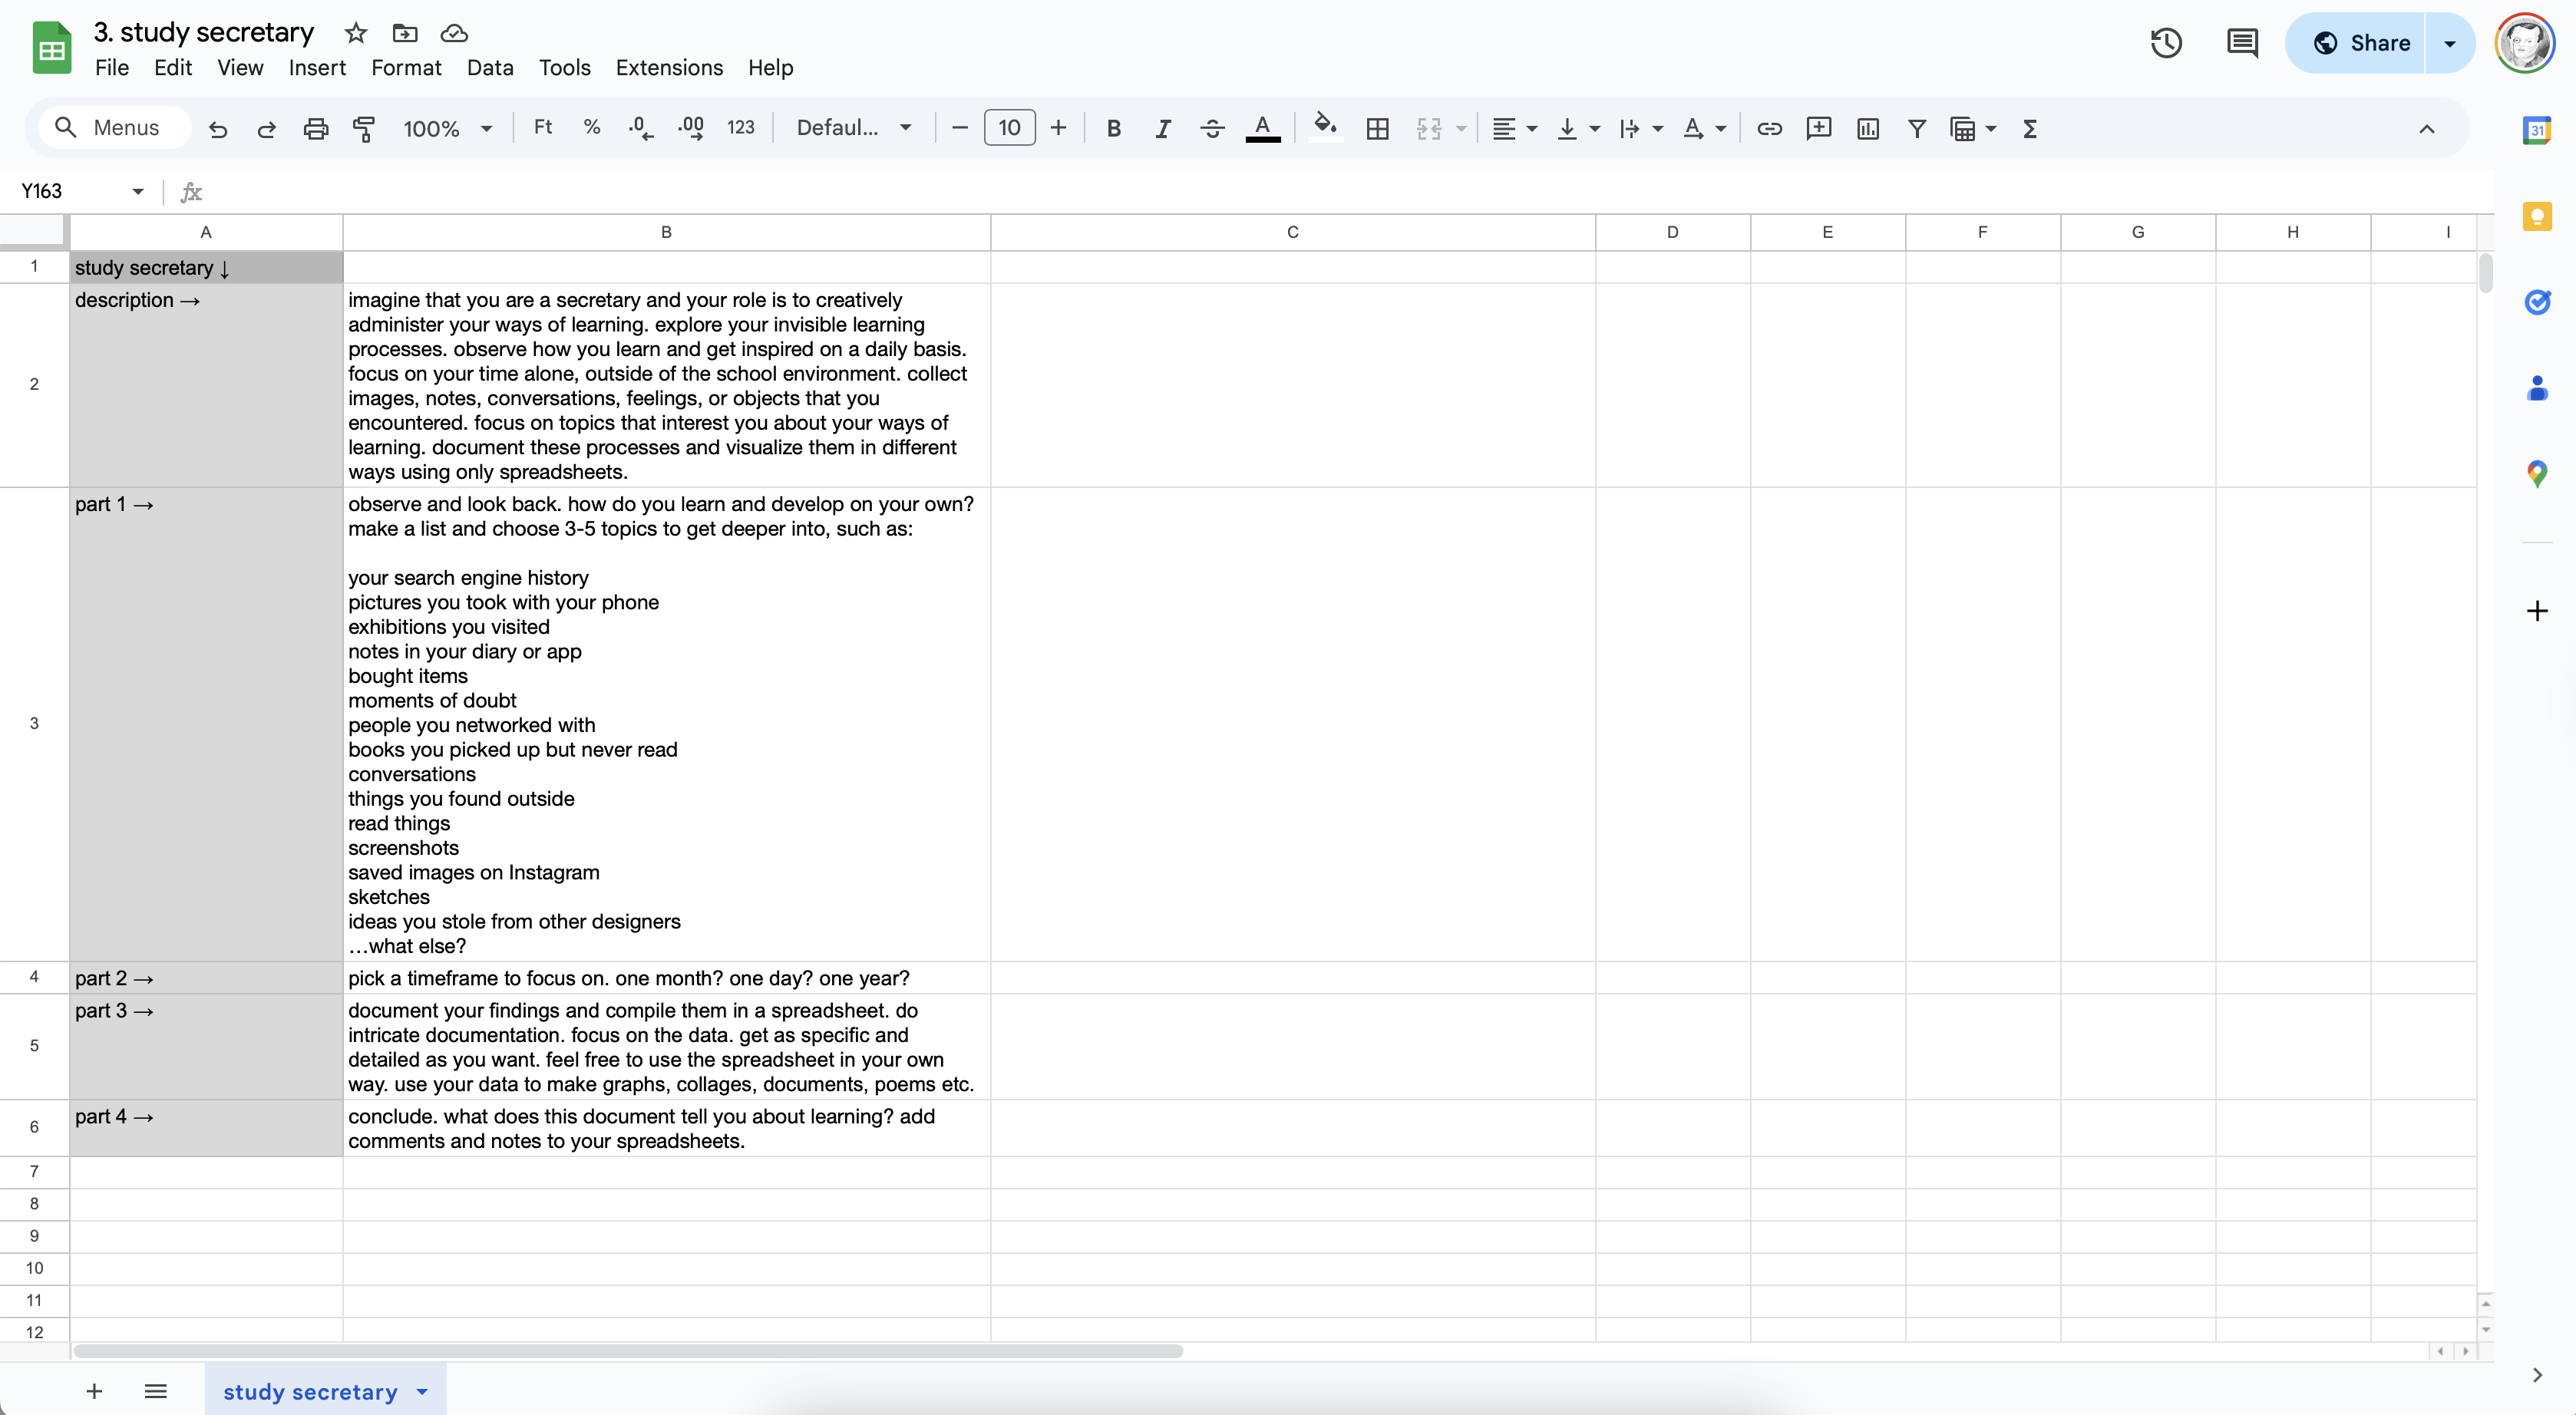Open the Format menu
Screen dimensions: 2576x1415
(x=405, y=67)
